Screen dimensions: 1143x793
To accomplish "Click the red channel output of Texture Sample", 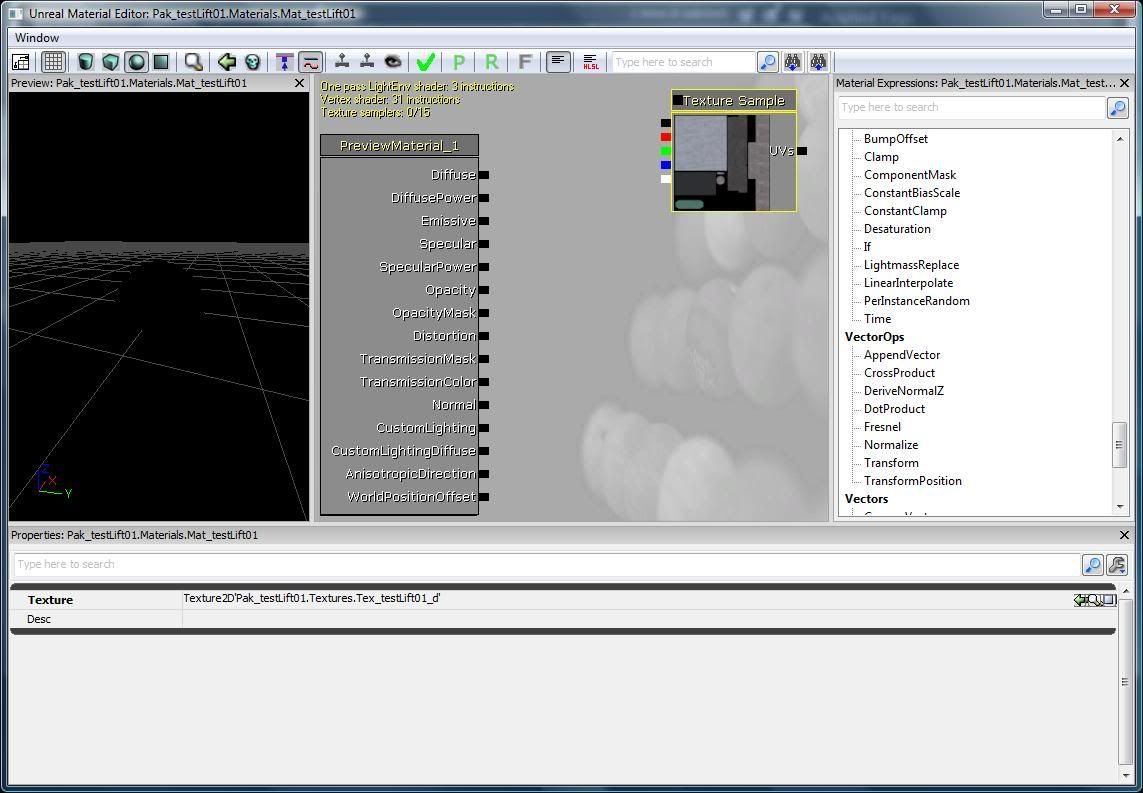I will click(x=666, y=137).
